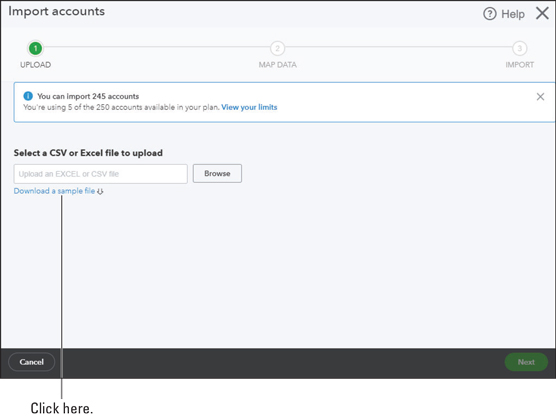Image resolution: width=556 pixels, height=417 pixels.
Task: Select step 3 Import circle
Action: (x=519, y=48)
